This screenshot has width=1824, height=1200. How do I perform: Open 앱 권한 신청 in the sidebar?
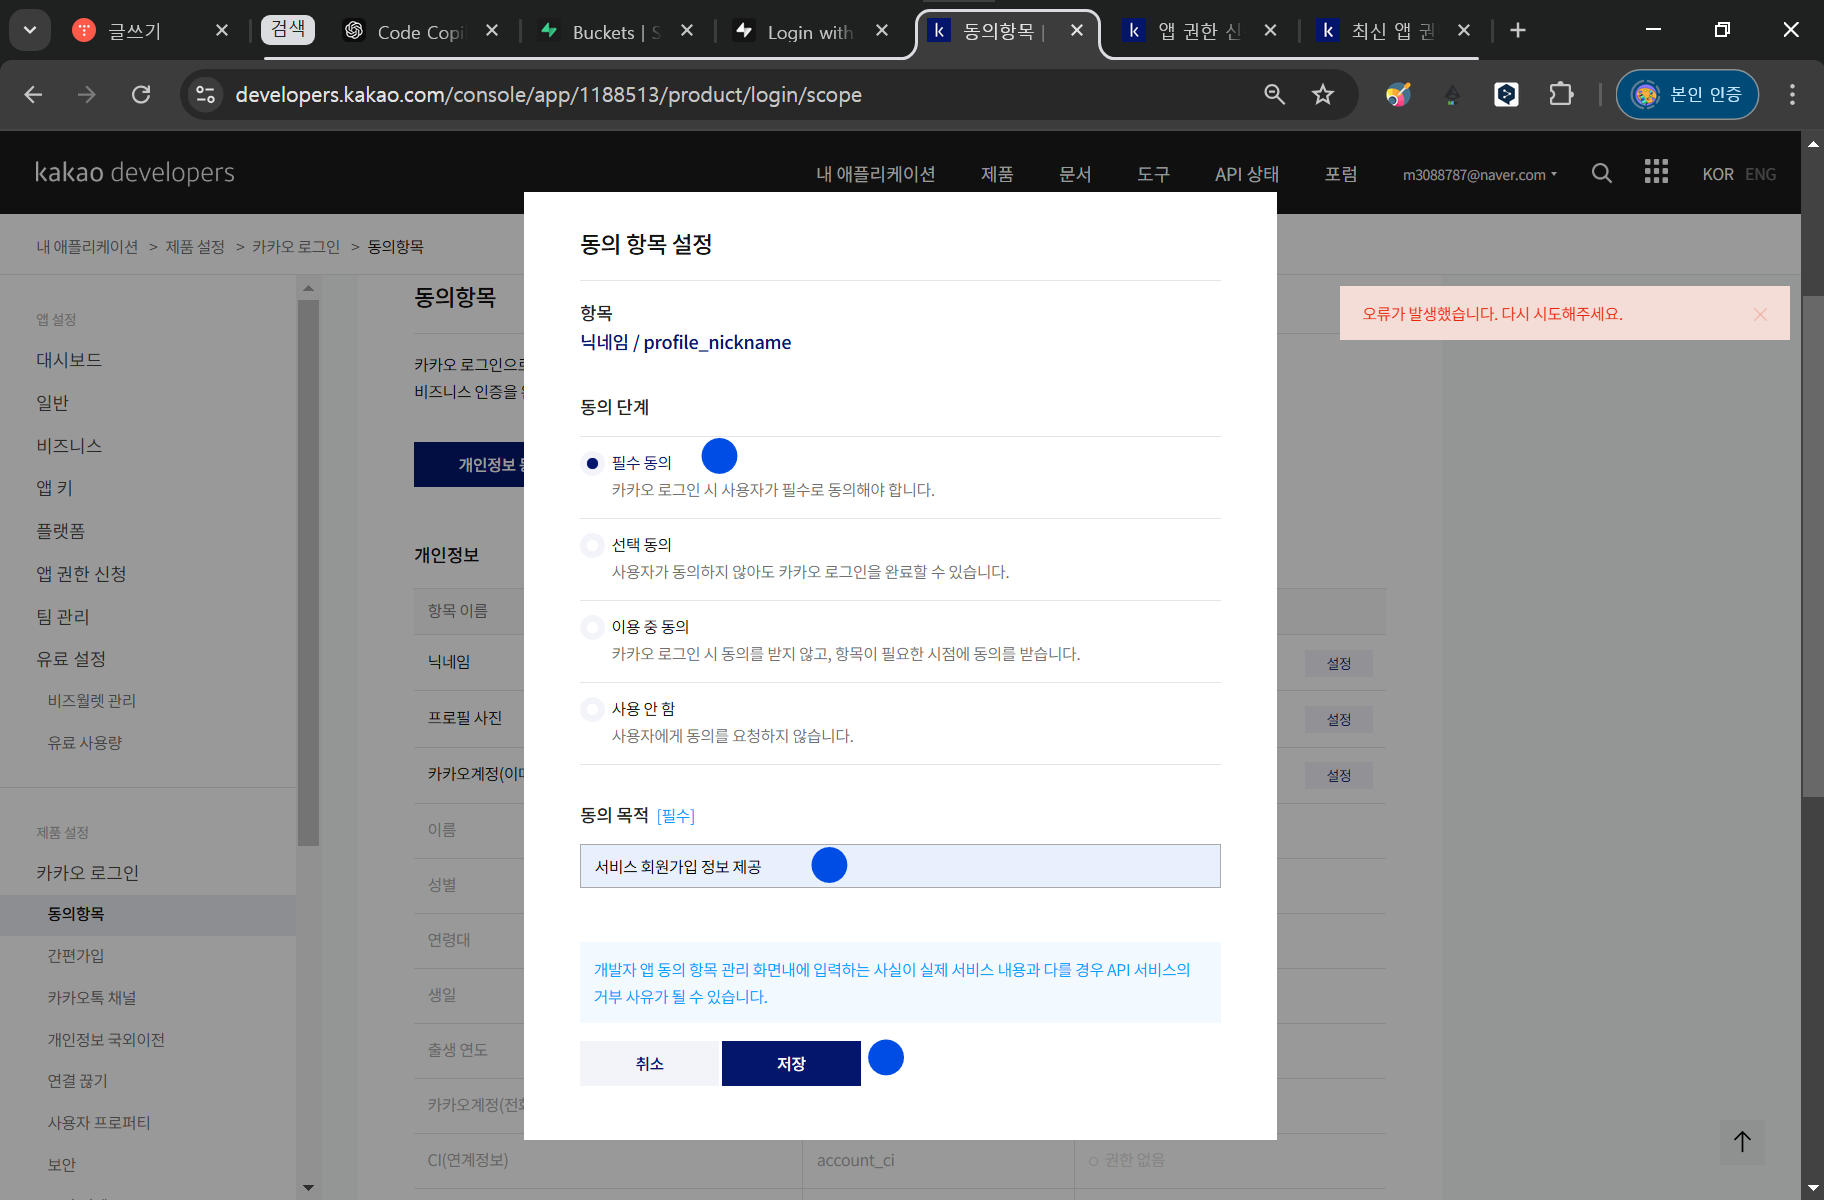pyautogui.click(x=81, y=574)
